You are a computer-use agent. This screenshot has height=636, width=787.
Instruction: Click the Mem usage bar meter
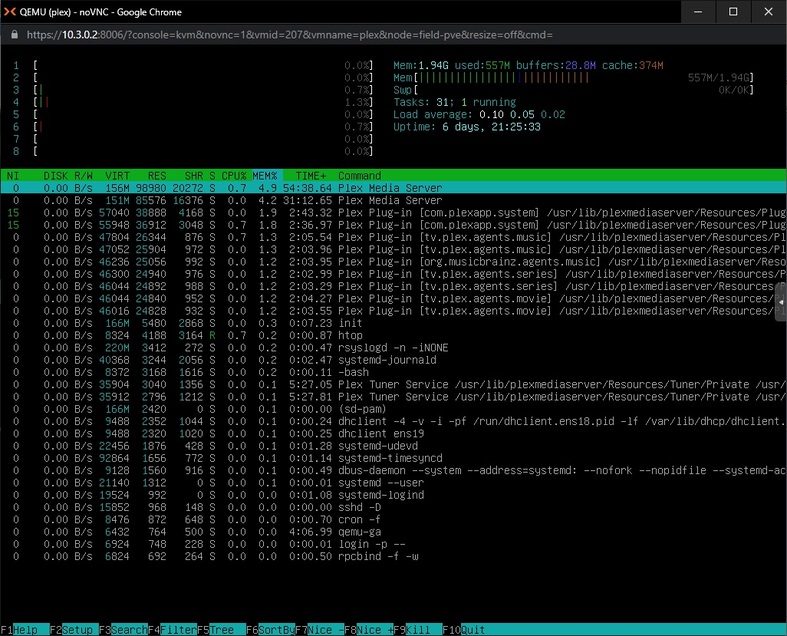pyautogui.click(x=573, y=78)
